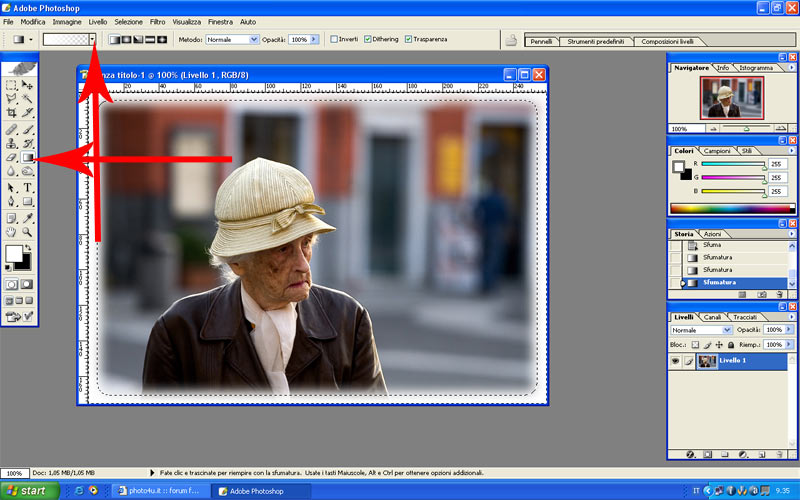Switch to the Campioni tab
The image size is (800, 500).
(x=717, y=151)
